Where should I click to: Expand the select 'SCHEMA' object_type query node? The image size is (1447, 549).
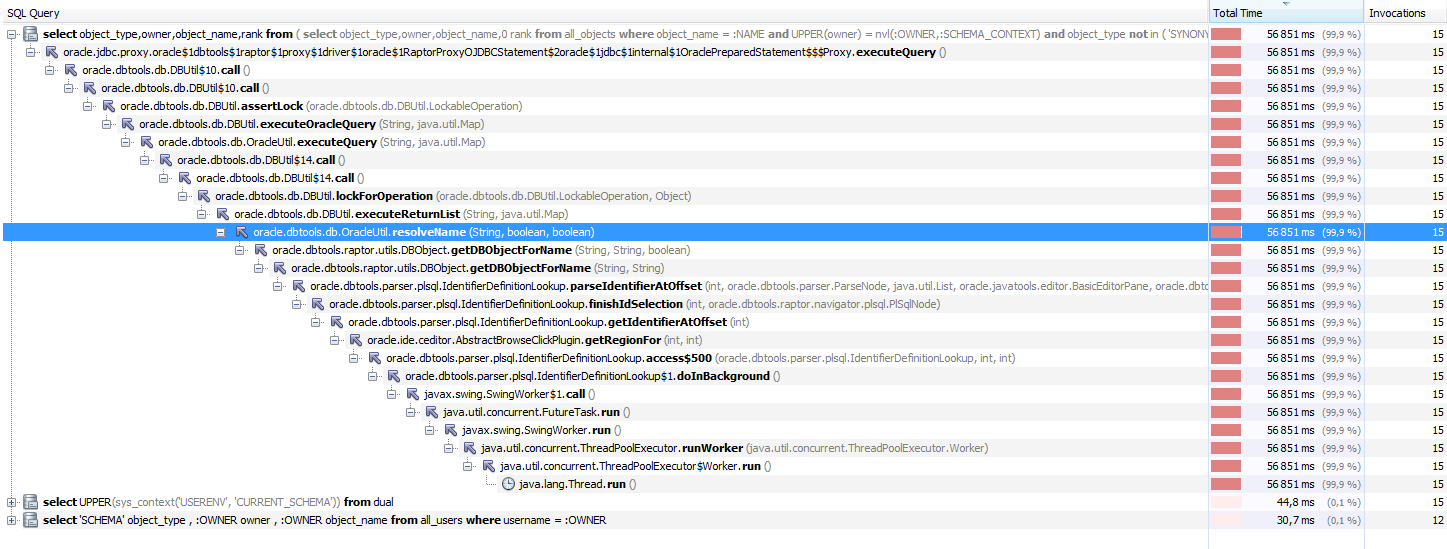12,520
